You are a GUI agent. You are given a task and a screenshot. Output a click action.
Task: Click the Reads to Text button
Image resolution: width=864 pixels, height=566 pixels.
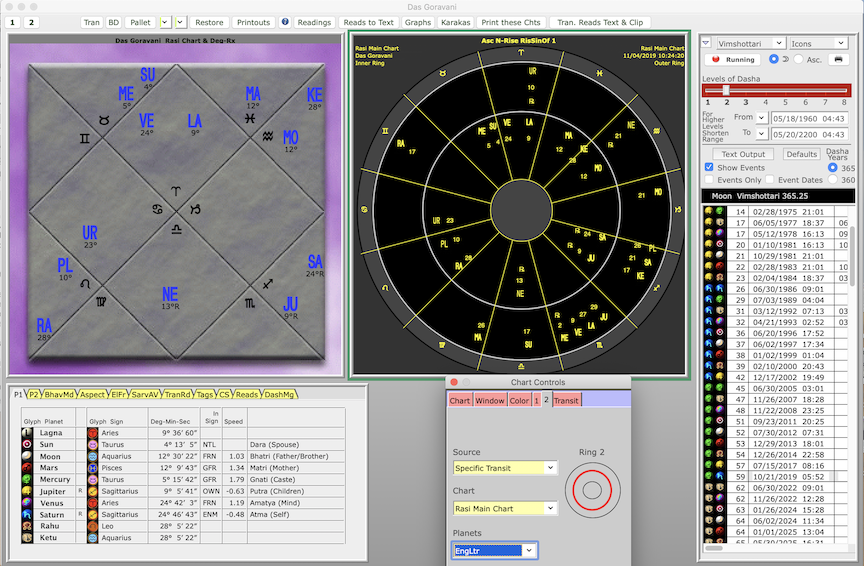click(368, 22)
